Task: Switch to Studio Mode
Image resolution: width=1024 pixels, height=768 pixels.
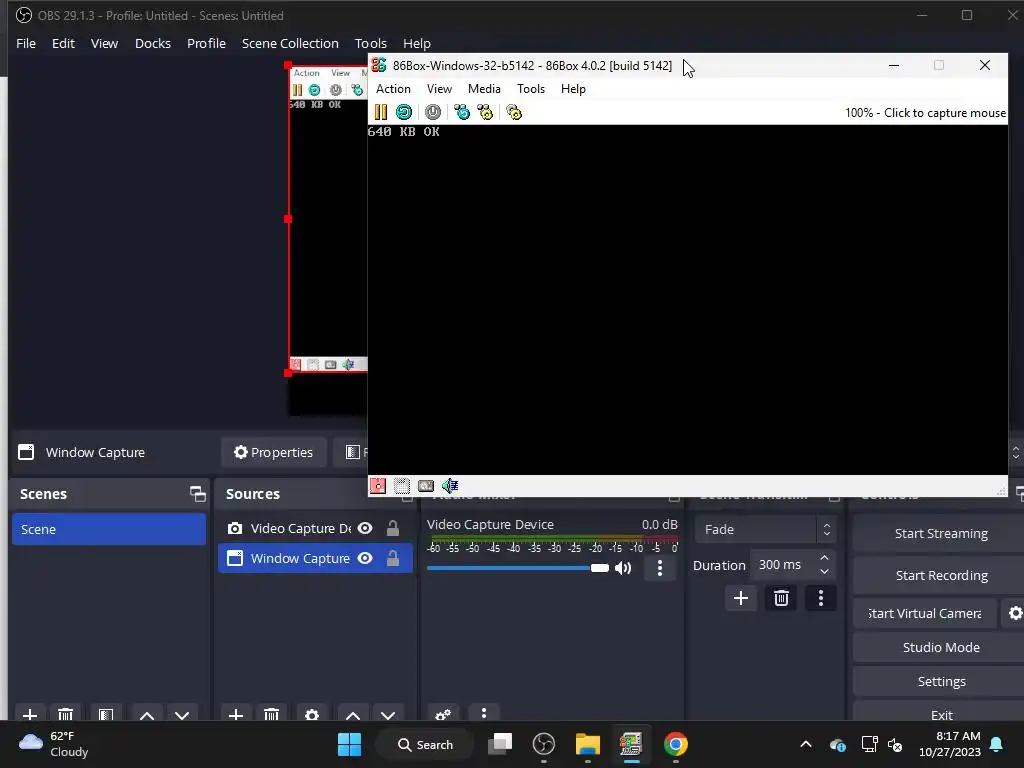Action: (x=940, y=647)
